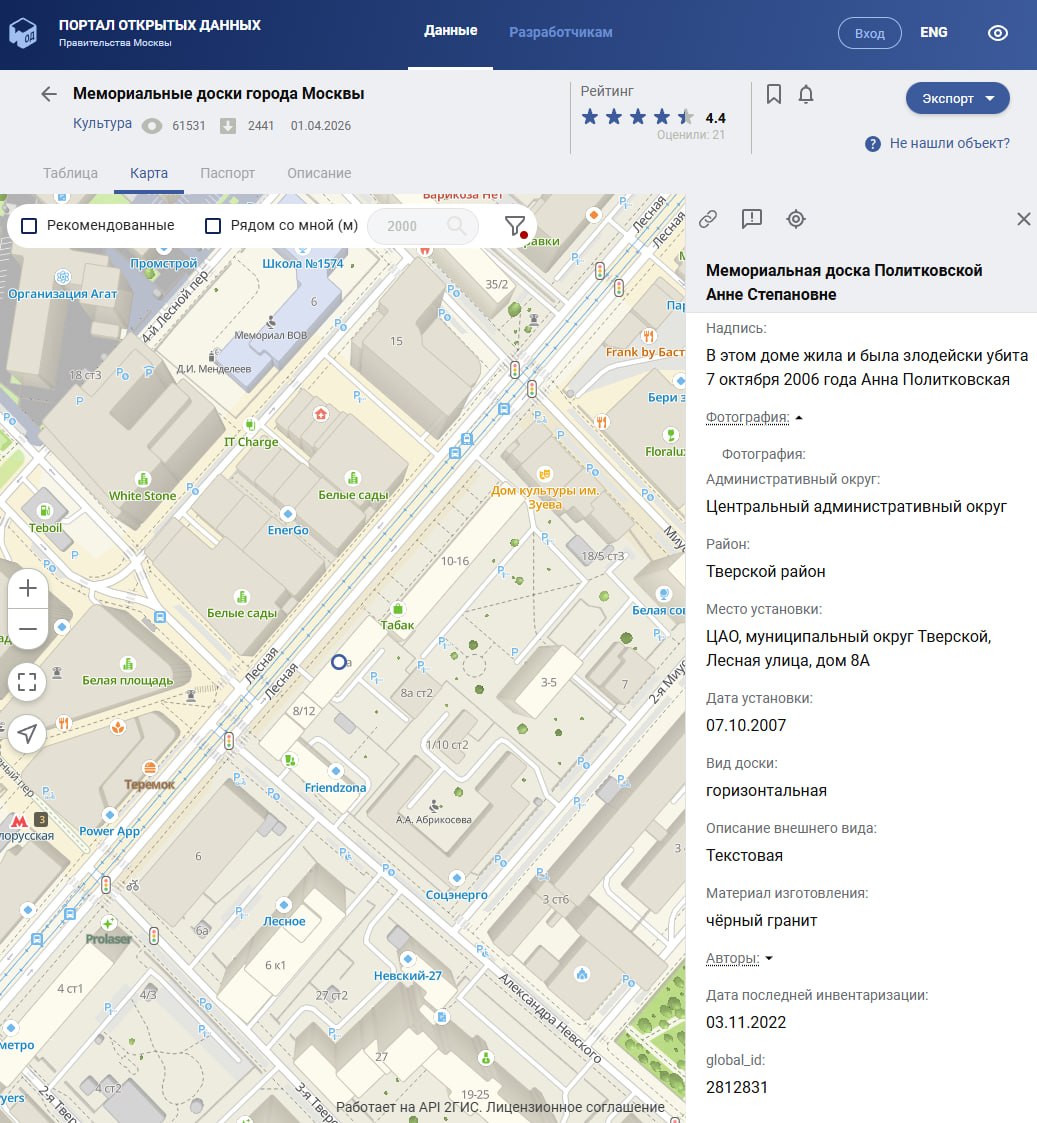Subscribe with the bell notification icon
The height and width of the screenshot is (1123, 1037).
coord(806,95)
